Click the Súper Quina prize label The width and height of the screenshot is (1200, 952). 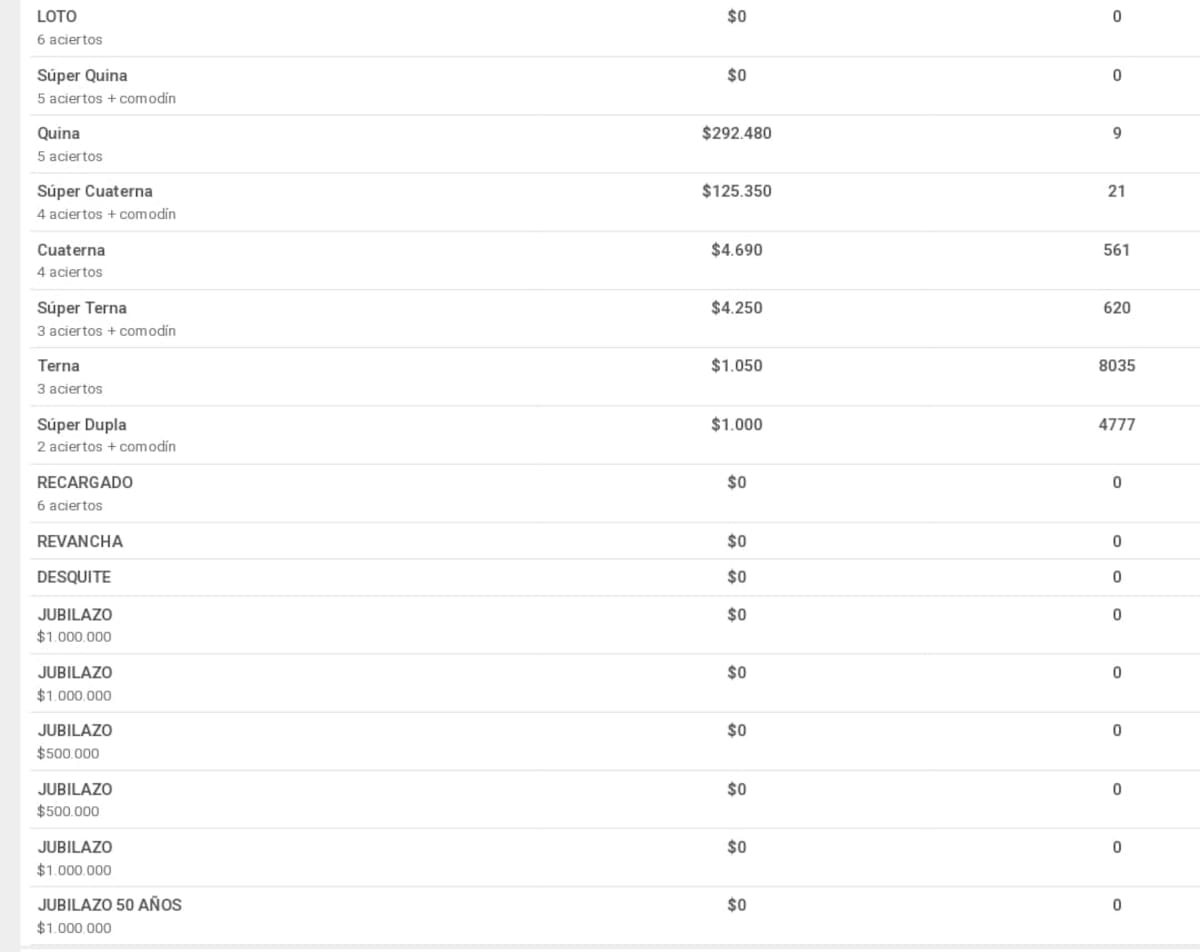pos(82,75)
